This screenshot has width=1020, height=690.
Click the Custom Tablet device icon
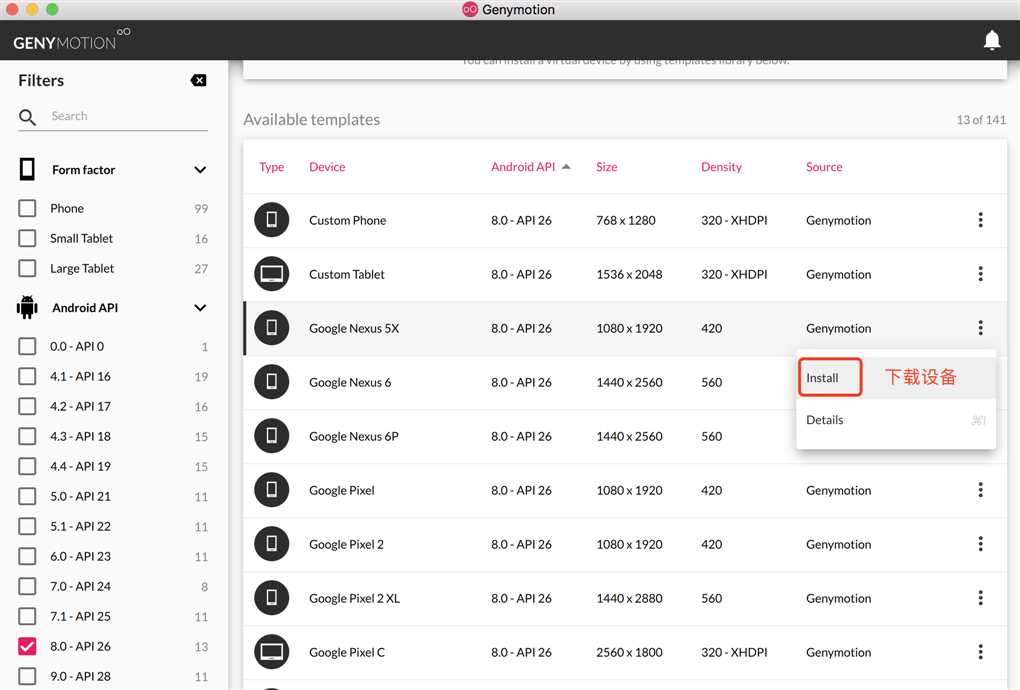point(271,274)
